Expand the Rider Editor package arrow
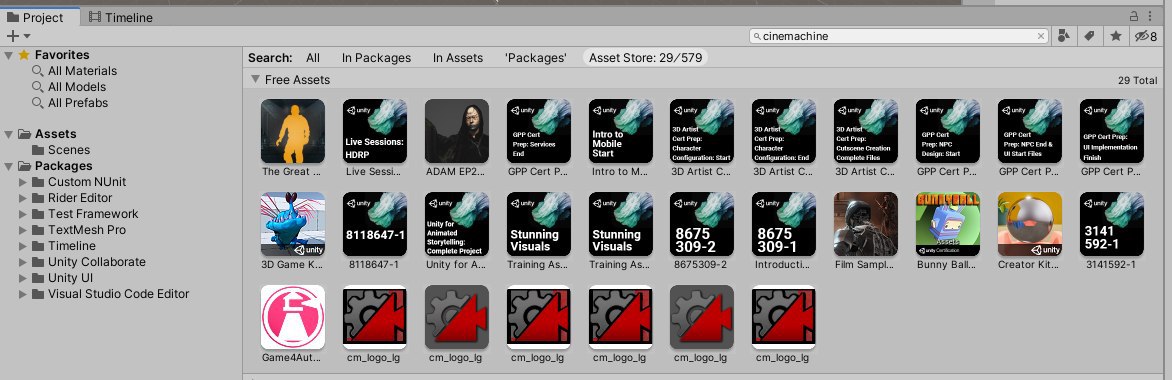 tap(22, 197)
